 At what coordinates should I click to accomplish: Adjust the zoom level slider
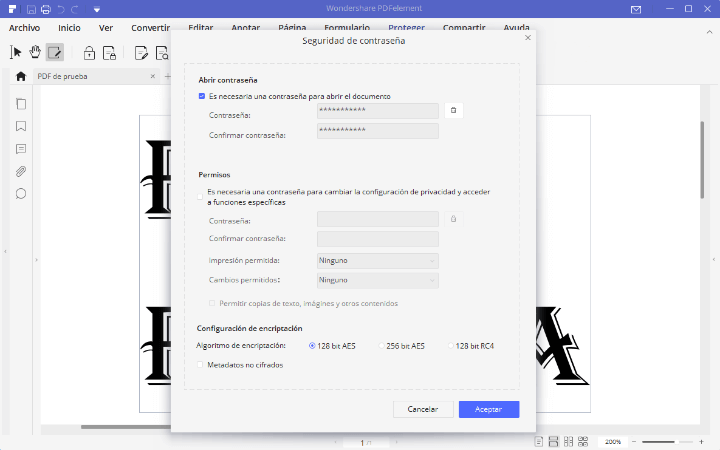tap(667, 442)
